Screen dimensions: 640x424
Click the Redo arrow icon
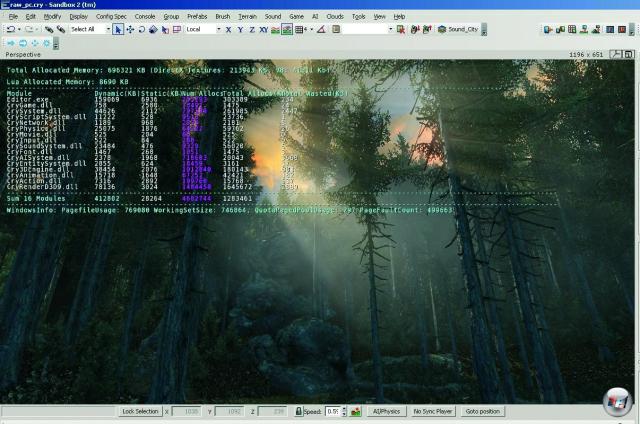29,29
